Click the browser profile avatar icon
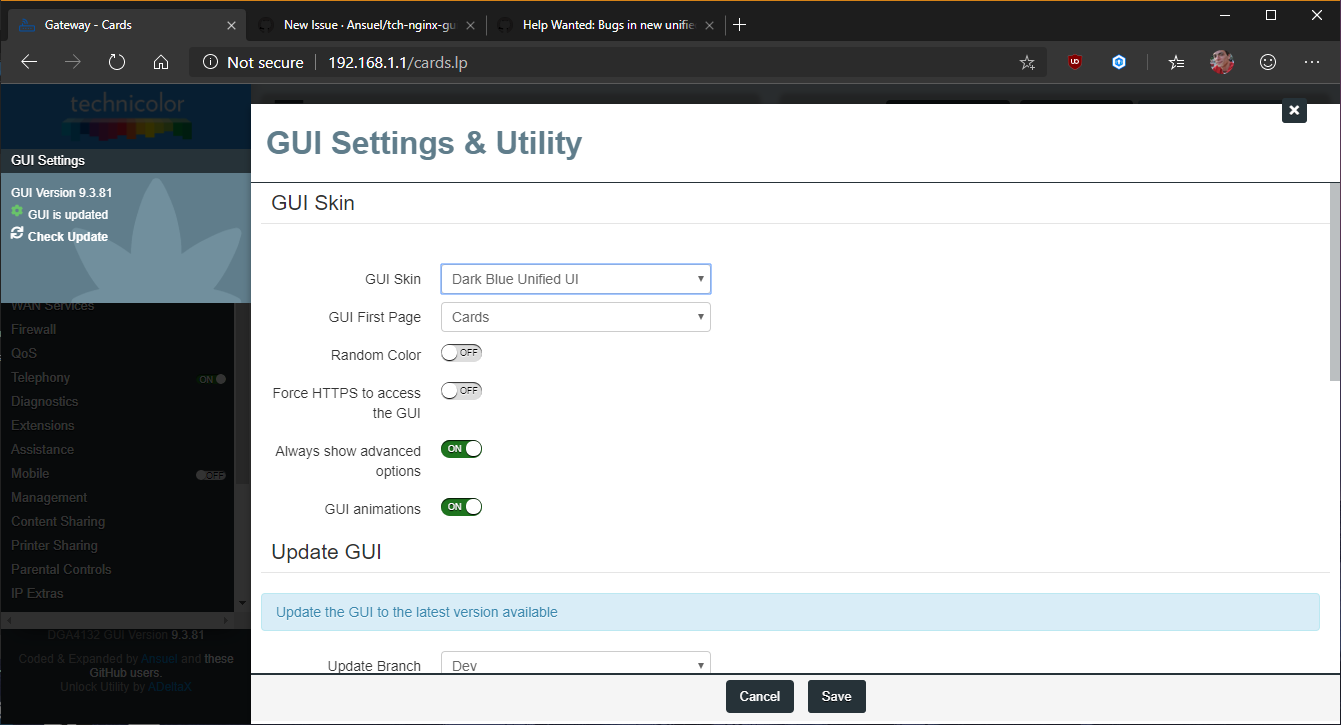1341x725 pixels. pyautogui.click(x=1221, y=61)
